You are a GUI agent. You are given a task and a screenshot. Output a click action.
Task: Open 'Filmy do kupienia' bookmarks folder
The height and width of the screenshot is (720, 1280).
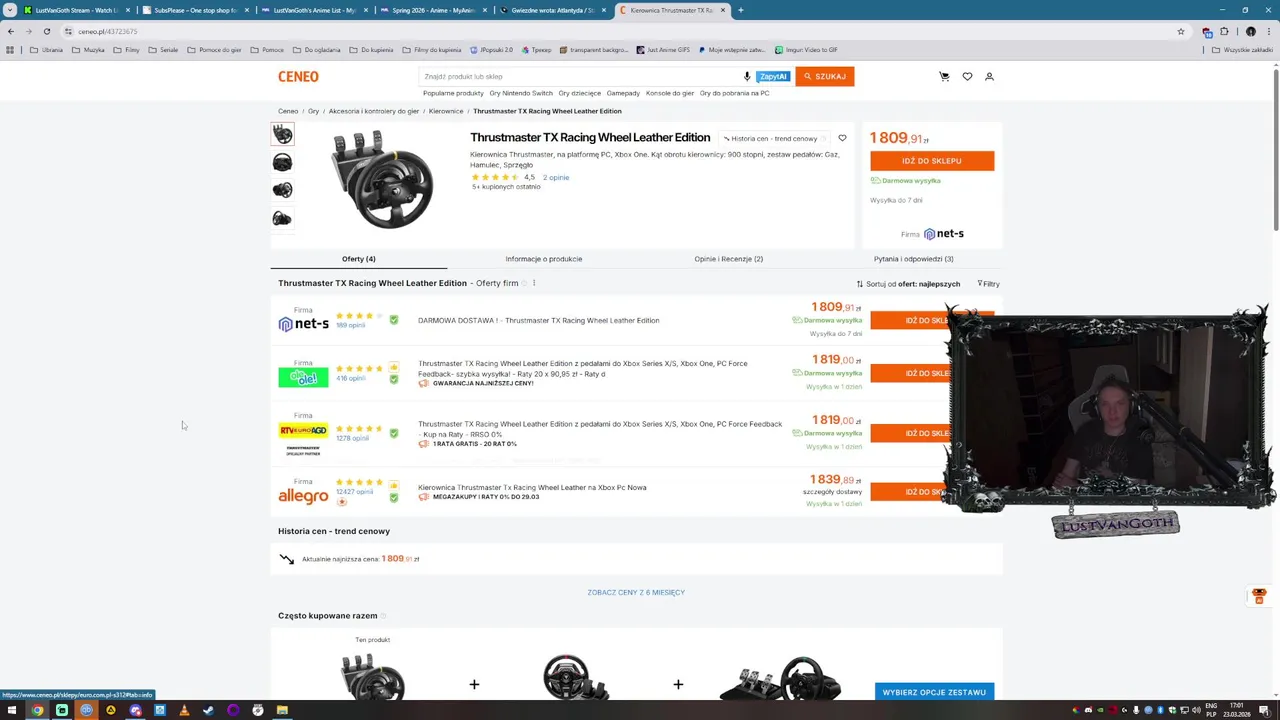[x=432, y=50]
